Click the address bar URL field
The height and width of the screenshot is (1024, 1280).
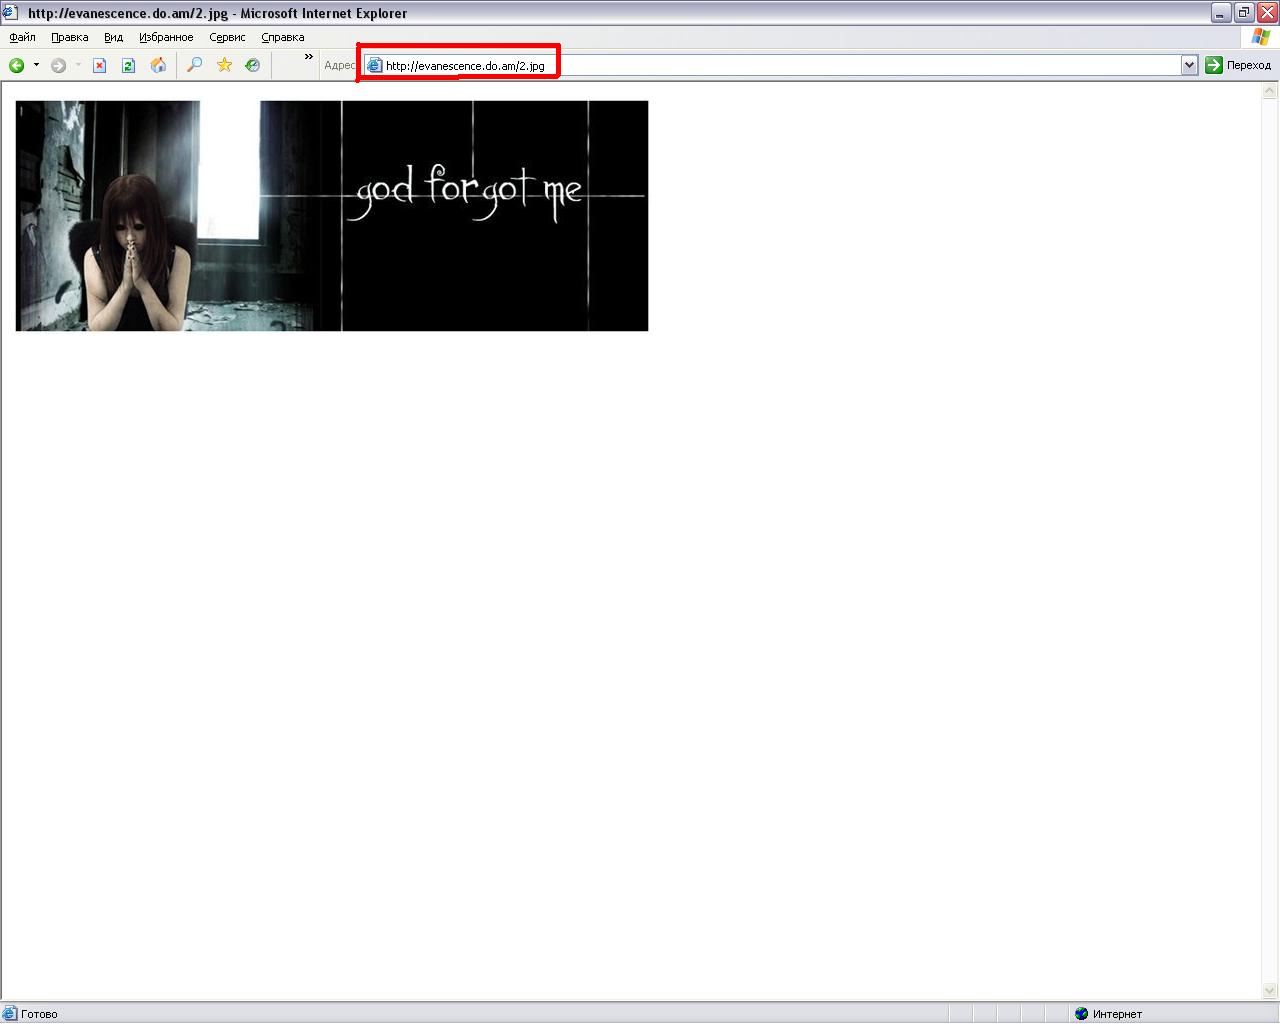[782, 65]
